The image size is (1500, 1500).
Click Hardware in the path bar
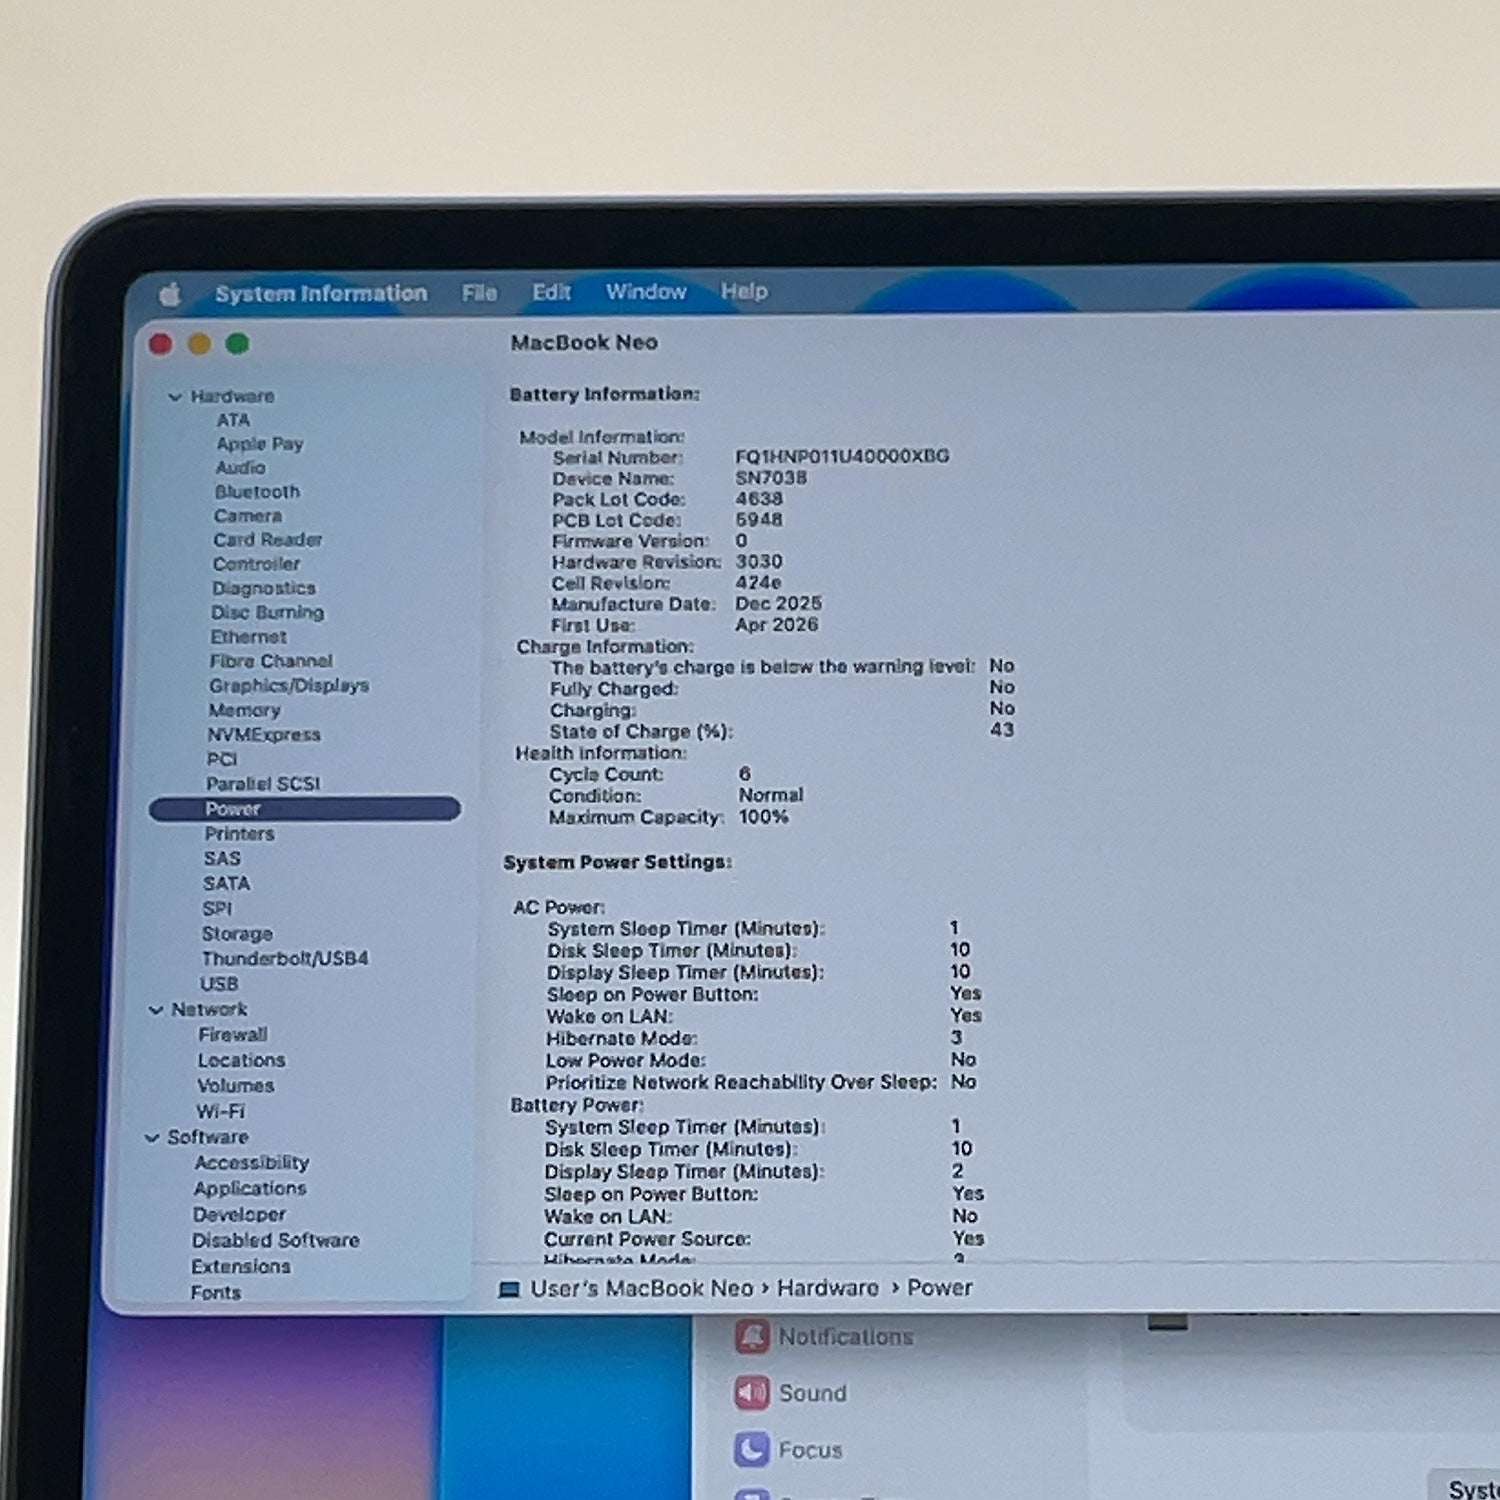click(x=828, y=1288)
